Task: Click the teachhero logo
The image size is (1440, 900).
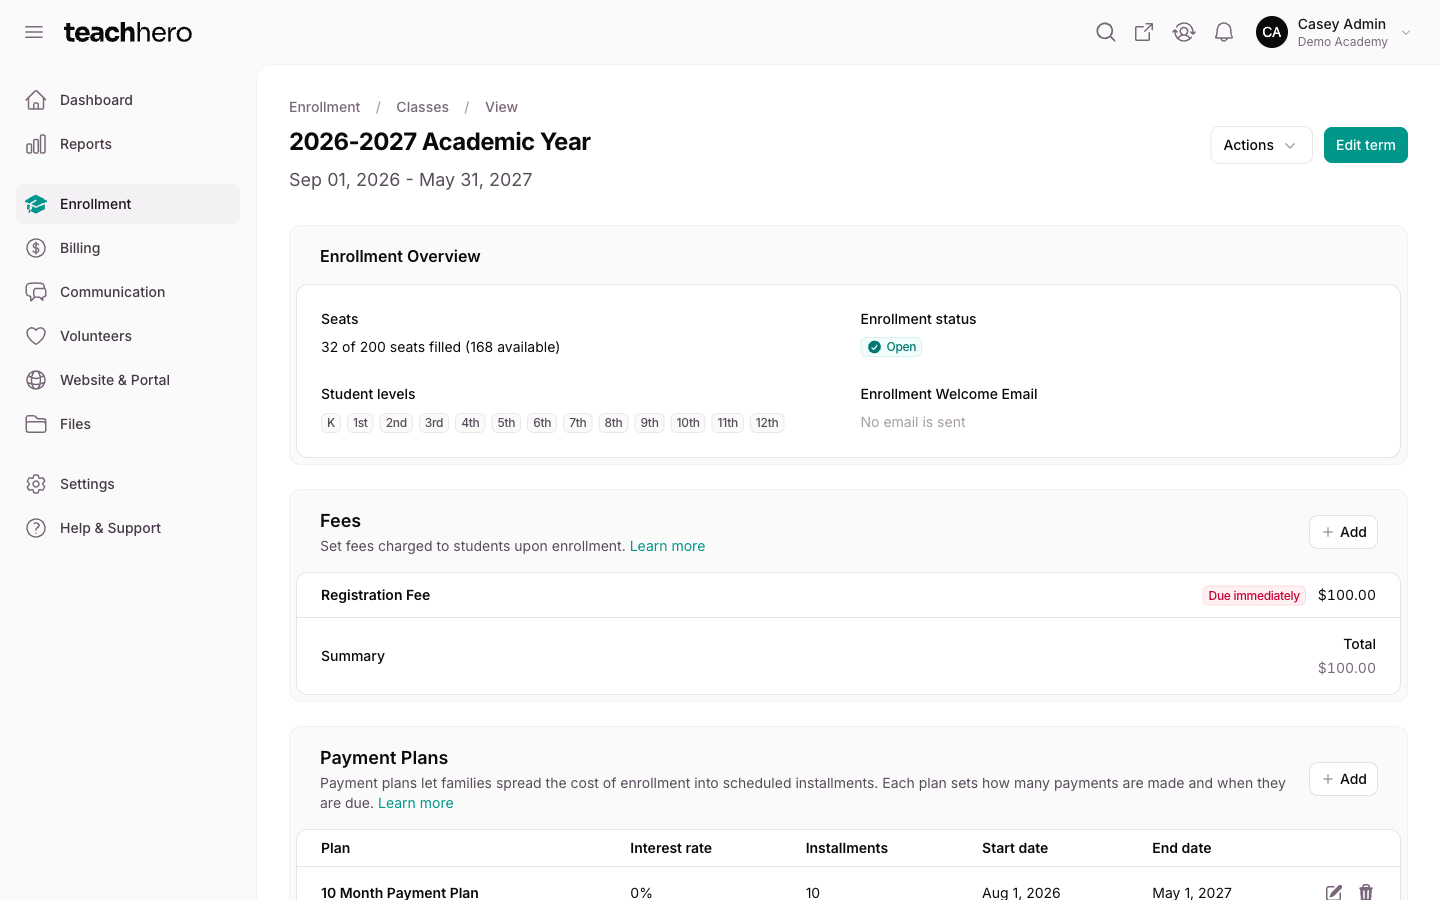Action: (x=128, y=32)
